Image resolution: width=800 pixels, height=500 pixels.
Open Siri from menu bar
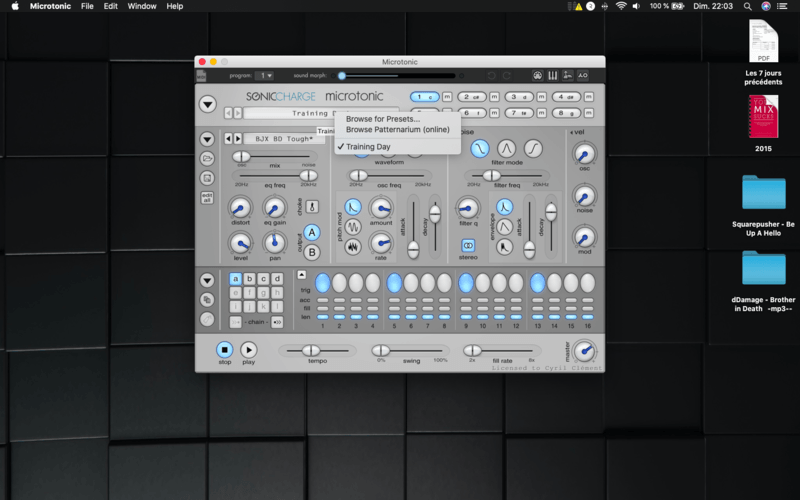(x=766, y=6)
